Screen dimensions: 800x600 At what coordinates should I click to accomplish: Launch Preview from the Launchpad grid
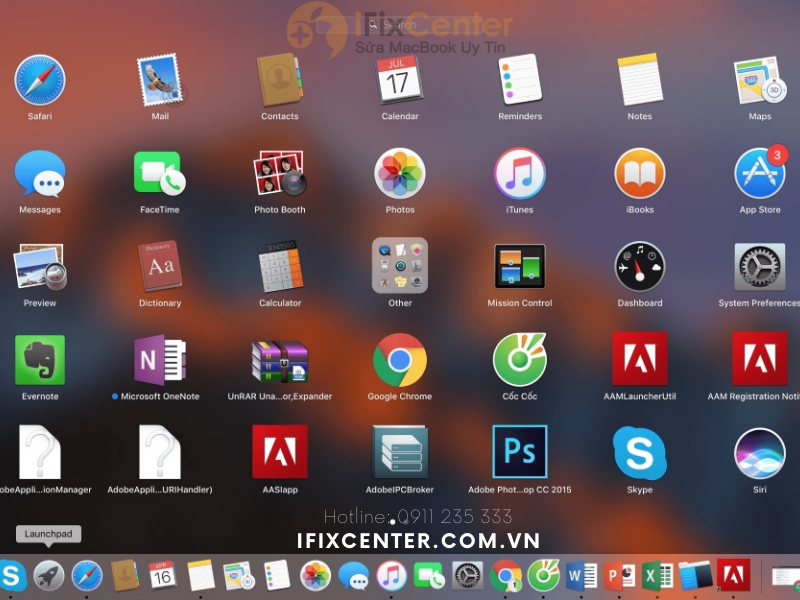40,267
